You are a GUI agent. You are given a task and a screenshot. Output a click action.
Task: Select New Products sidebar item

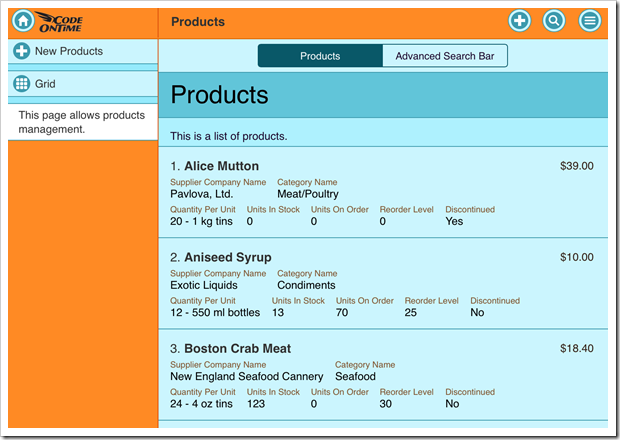83,51
